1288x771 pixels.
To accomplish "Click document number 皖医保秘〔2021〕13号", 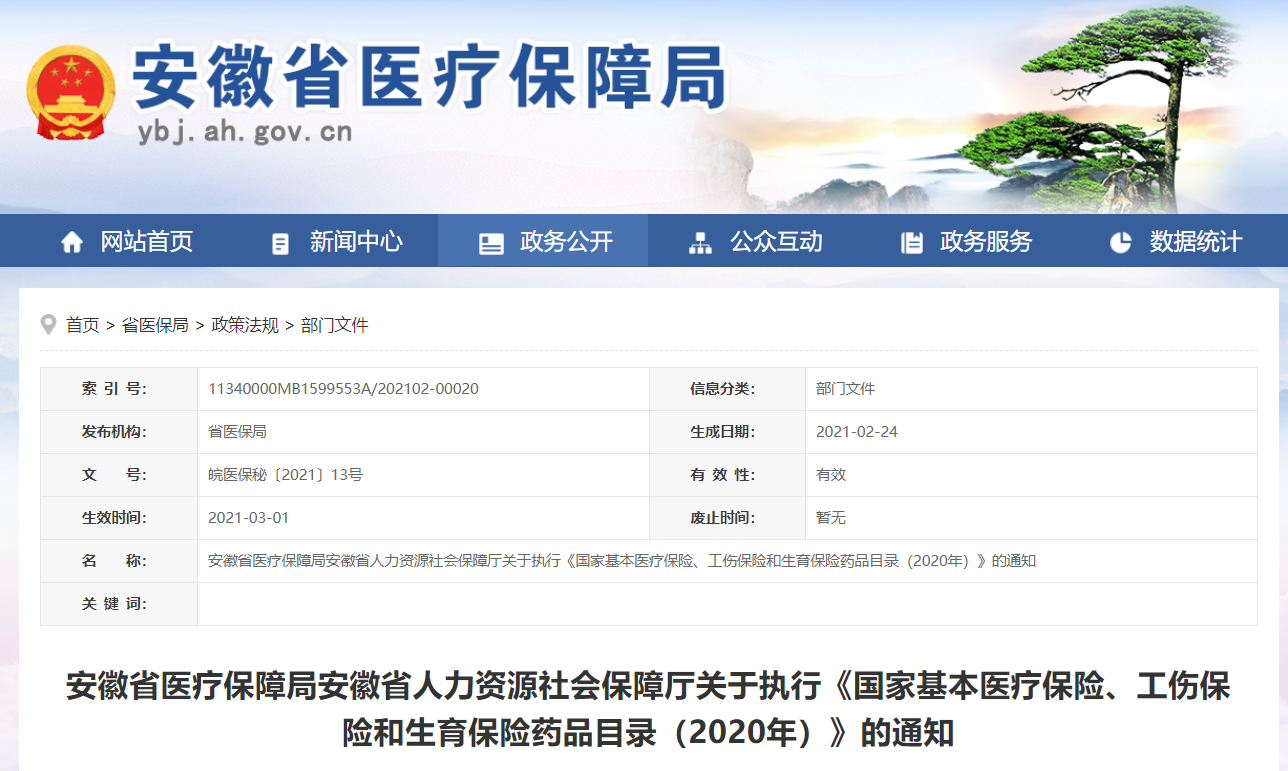I will pyautogui.click(x=285, y=475).
